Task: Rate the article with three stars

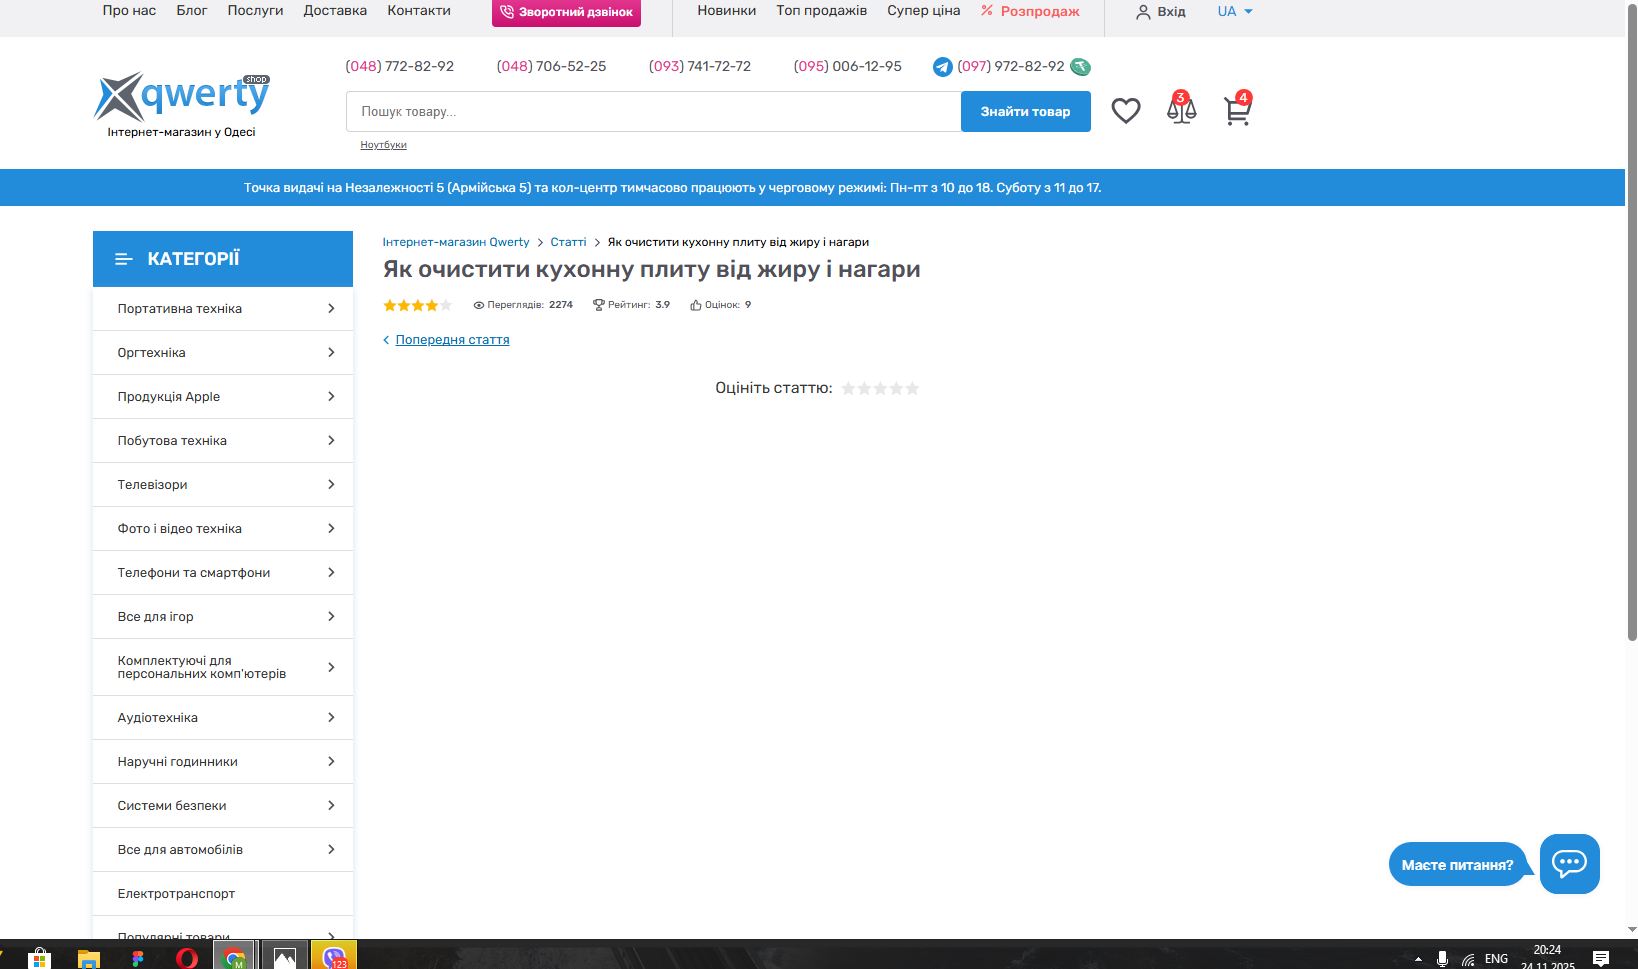Action: point(880,388)
